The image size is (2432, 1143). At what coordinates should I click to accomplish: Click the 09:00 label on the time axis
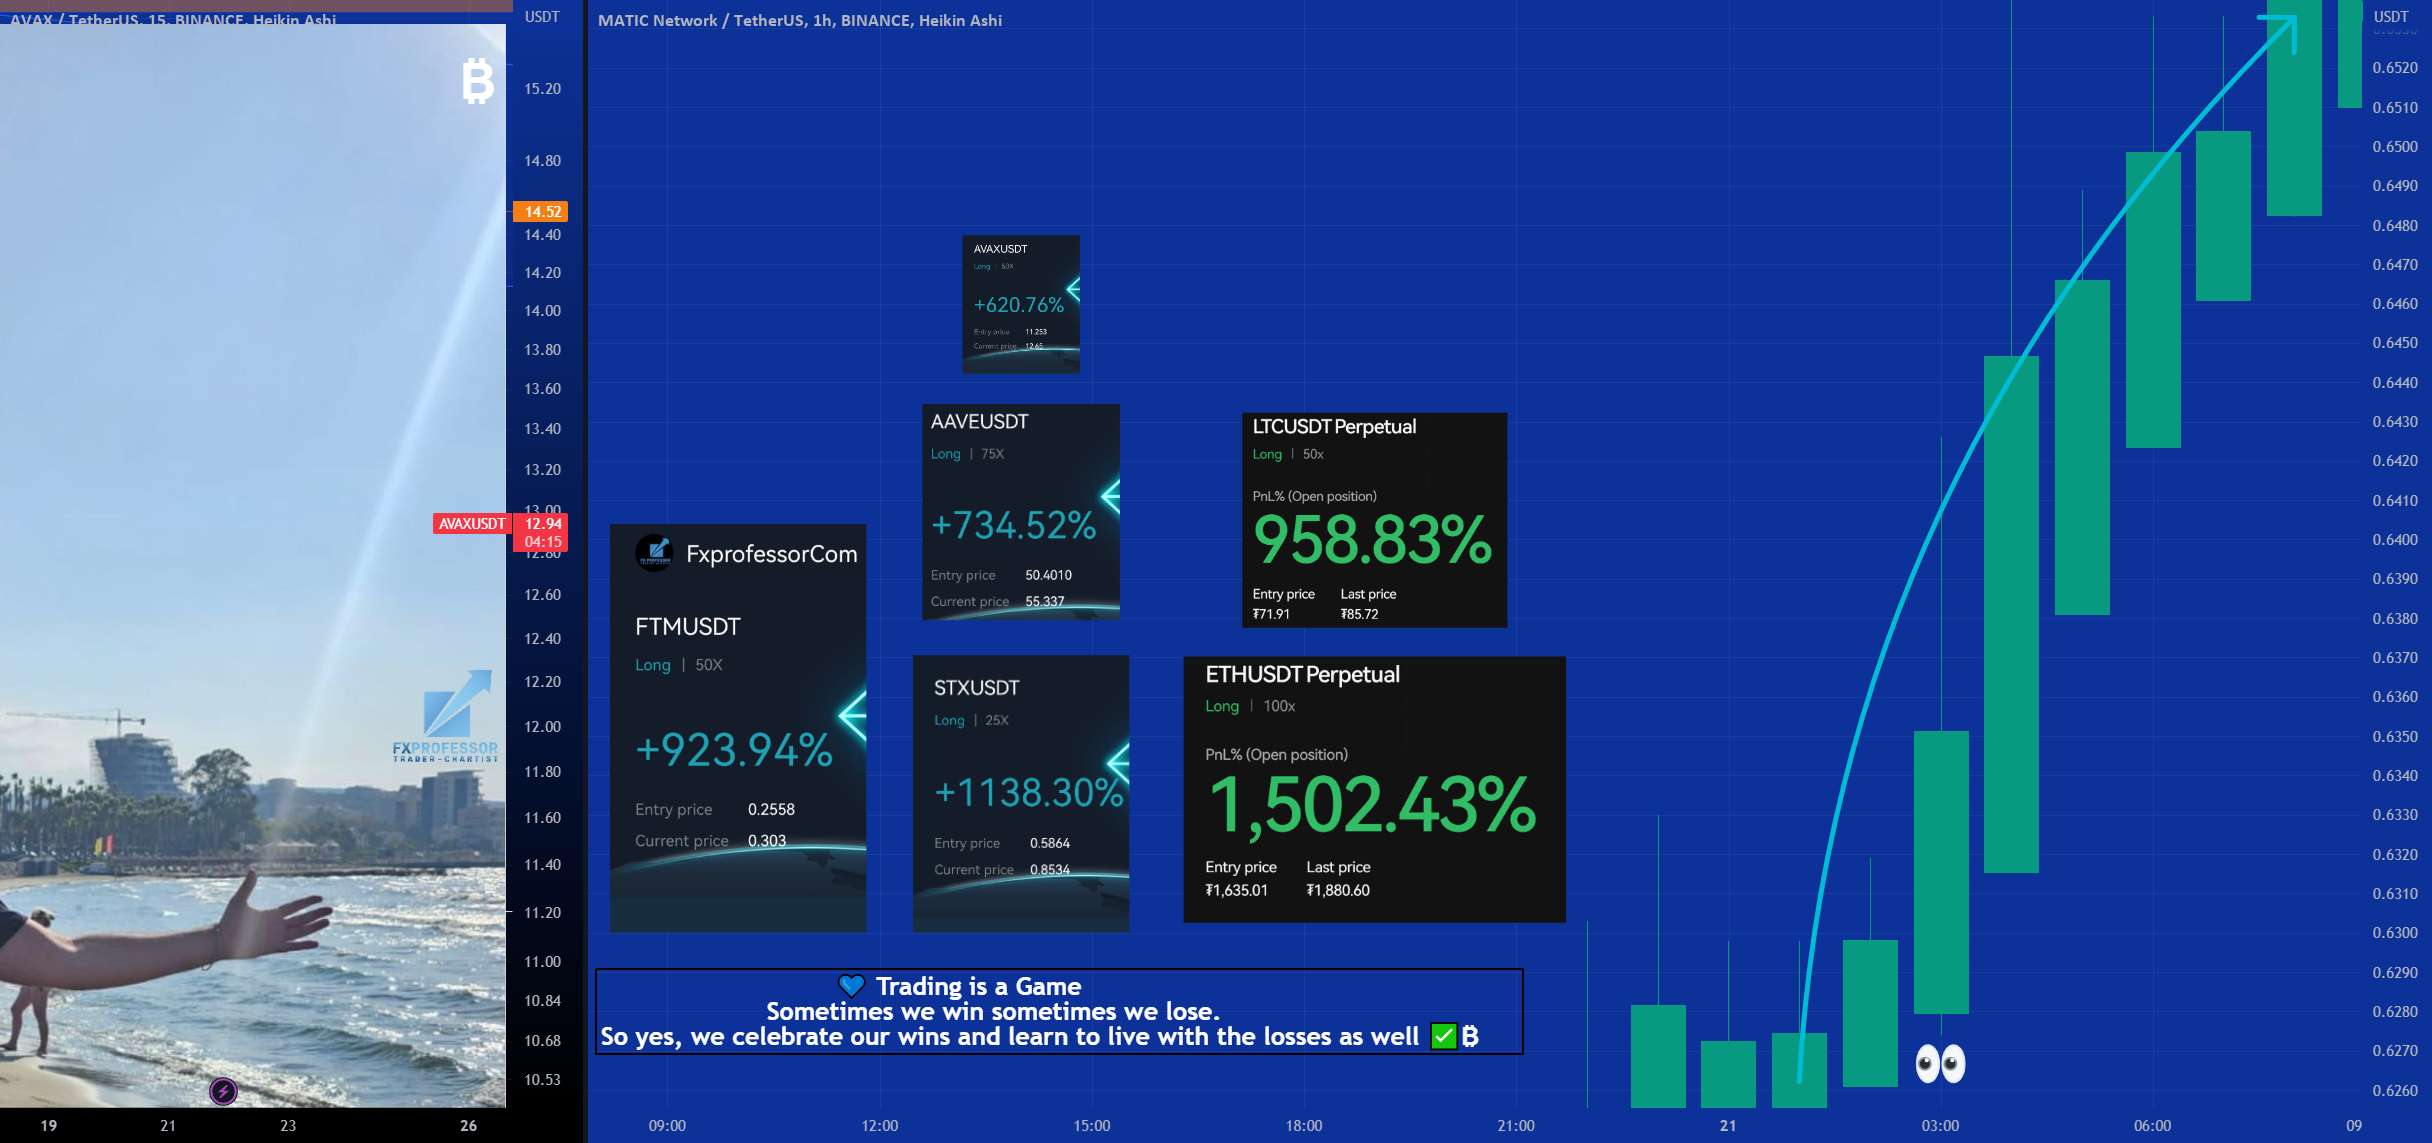coord(667,1125)
